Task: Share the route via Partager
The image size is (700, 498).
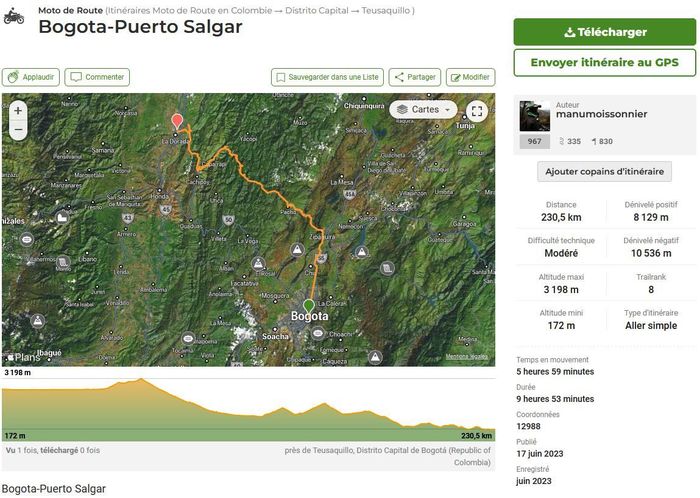Action: pyautogui.click(x=414, y=77)
